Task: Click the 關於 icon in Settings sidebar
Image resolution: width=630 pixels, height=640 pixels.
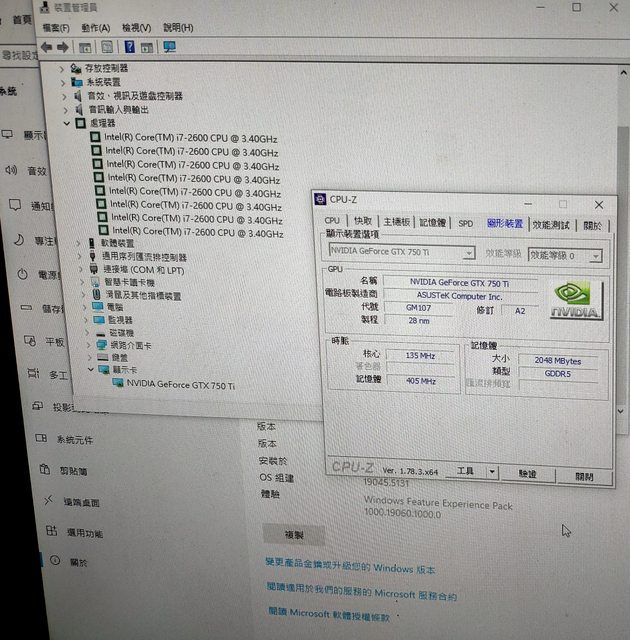Action: coord(47,562)
